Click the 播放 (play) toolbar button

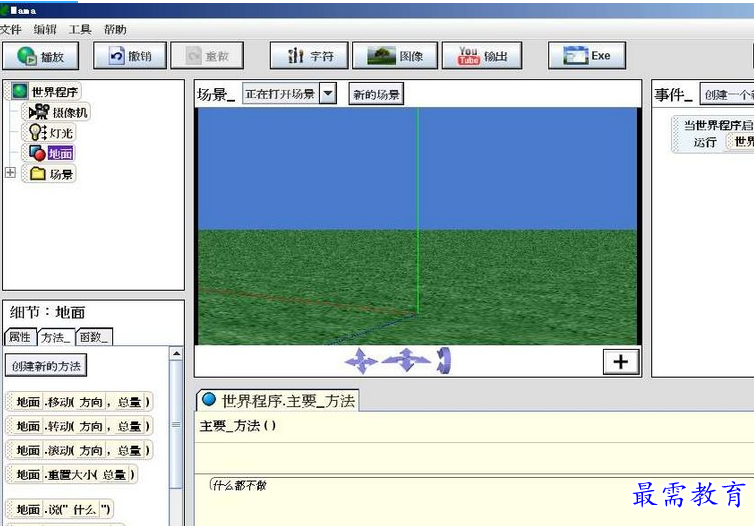coord(40,56)
